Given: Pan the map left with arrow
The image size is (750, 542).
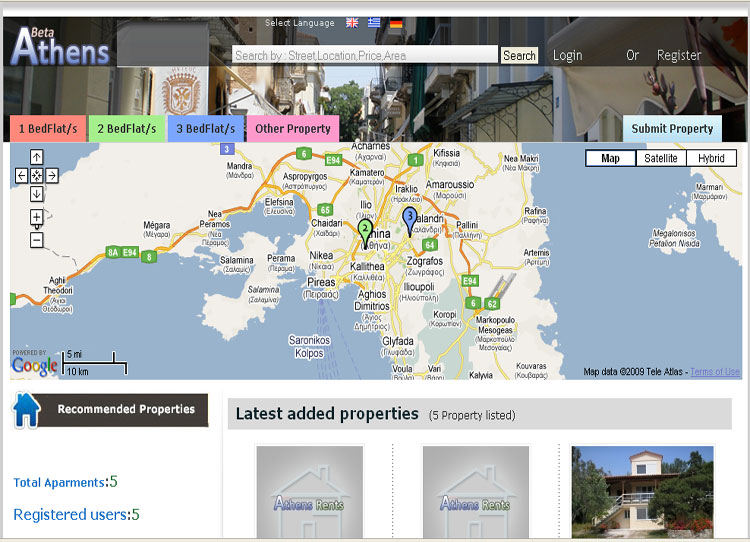Looking at the screenshot, I should point(21,175).
